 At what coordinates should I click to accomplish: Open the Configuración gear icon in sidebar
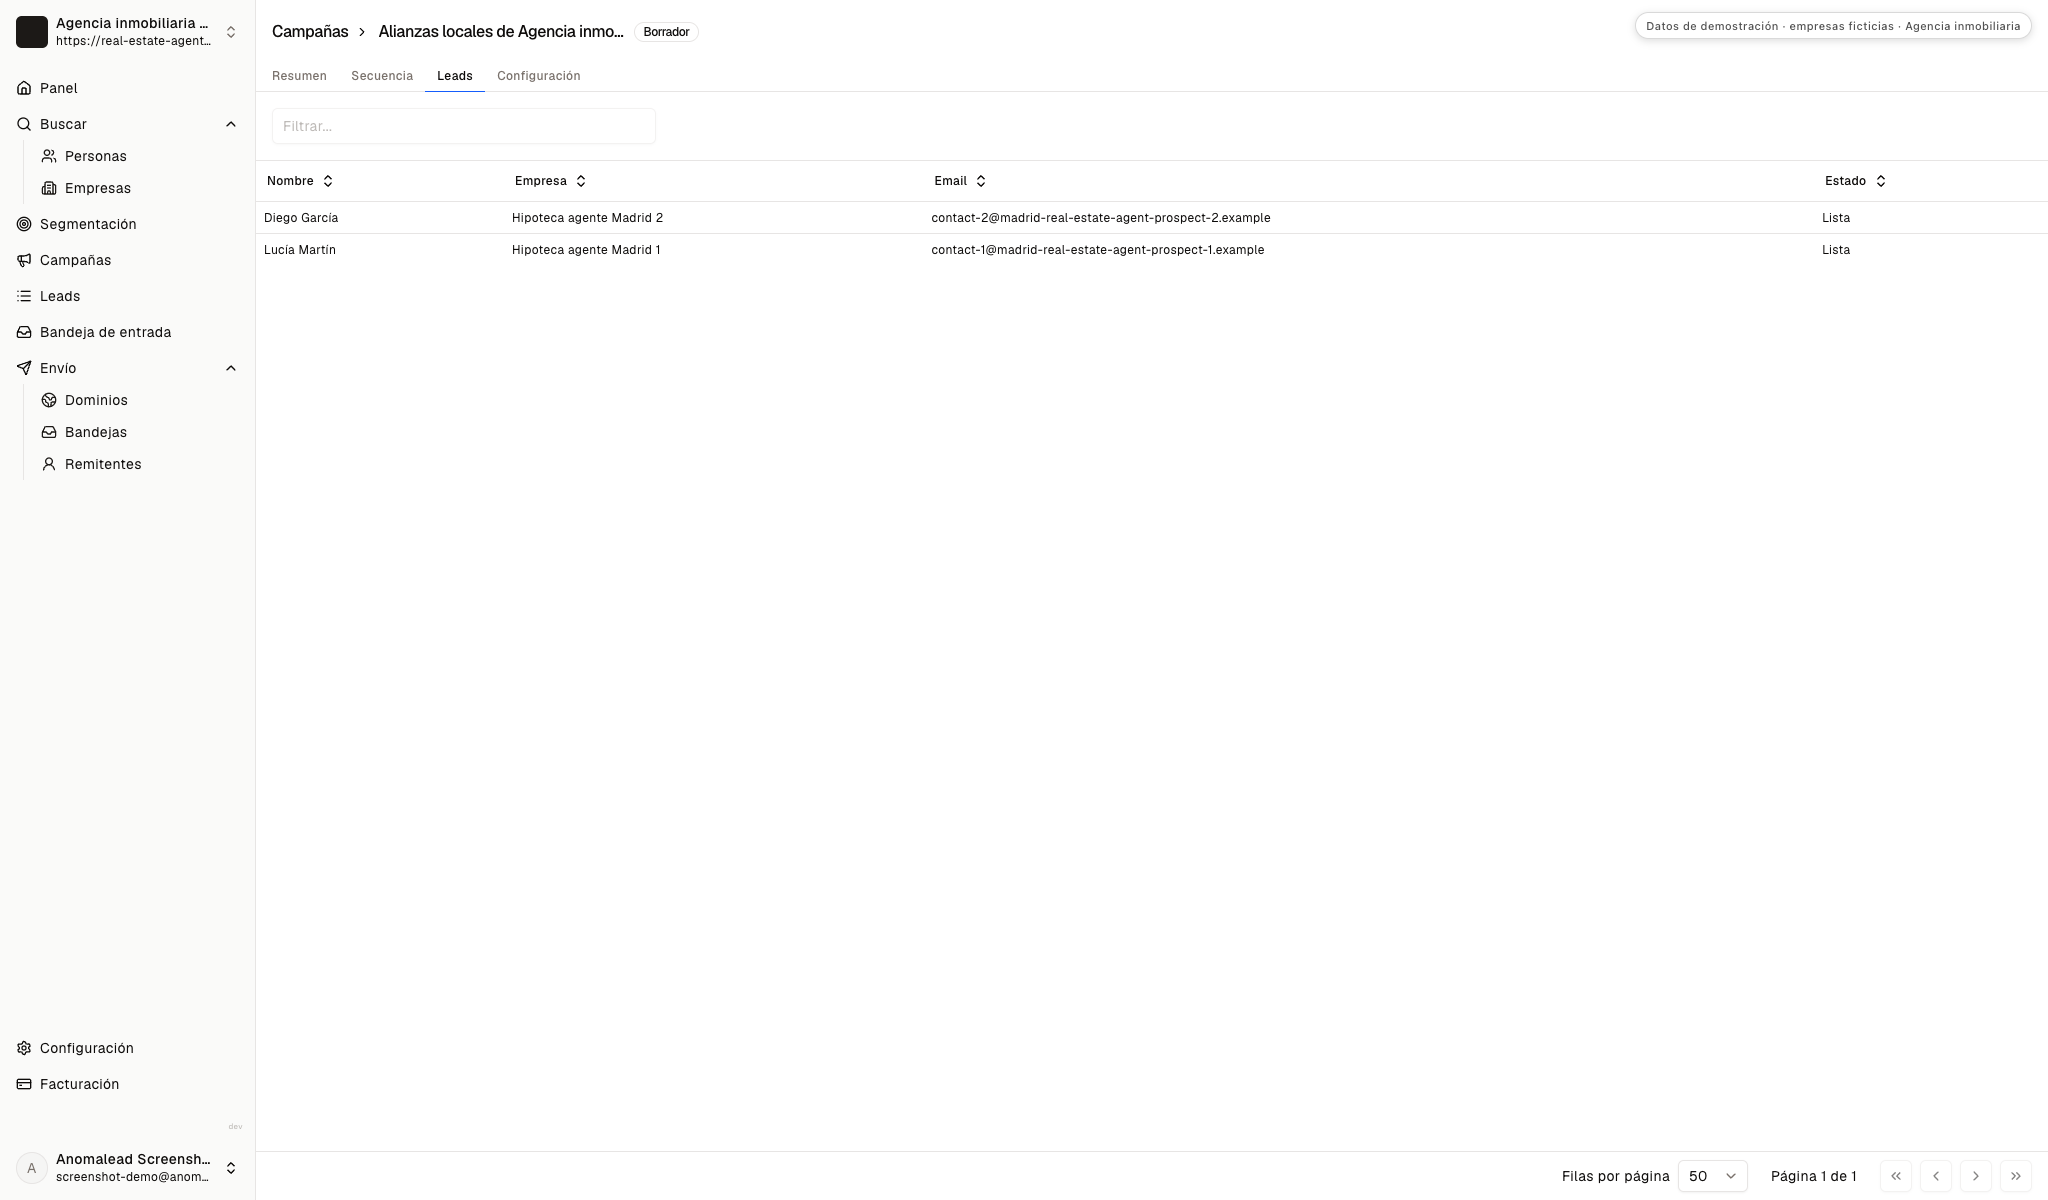point(24,1048)
